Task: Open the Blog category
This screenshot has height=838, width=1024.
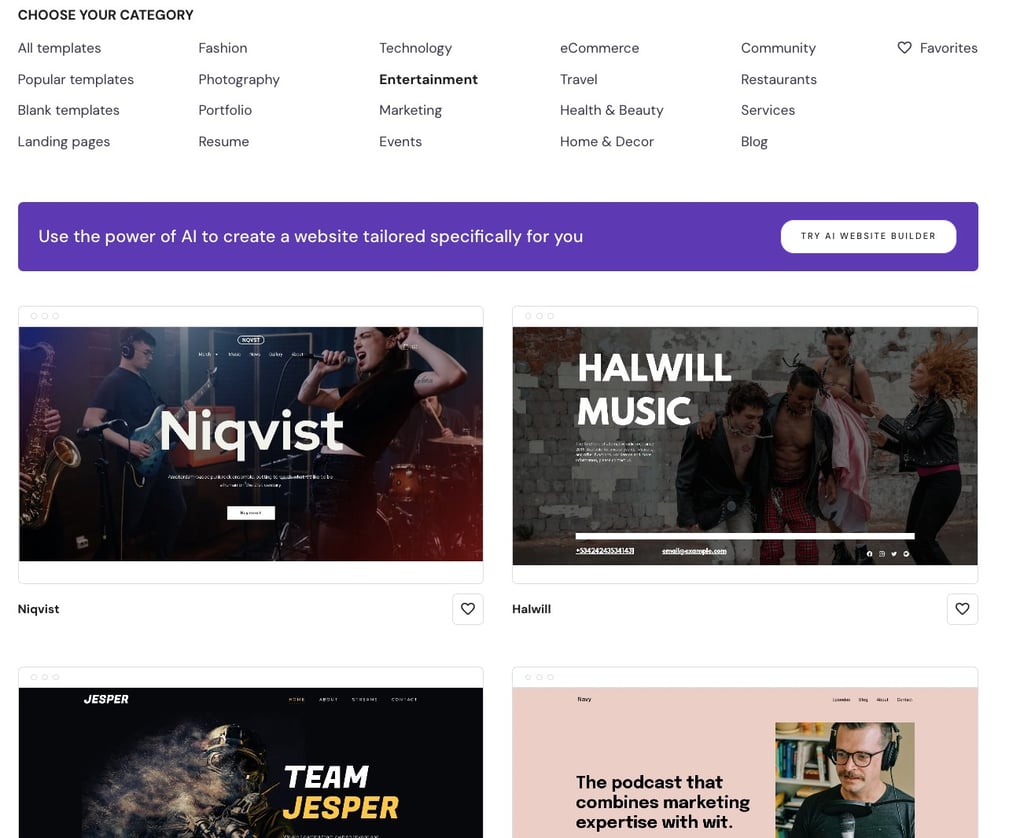Action: [754, 141]
